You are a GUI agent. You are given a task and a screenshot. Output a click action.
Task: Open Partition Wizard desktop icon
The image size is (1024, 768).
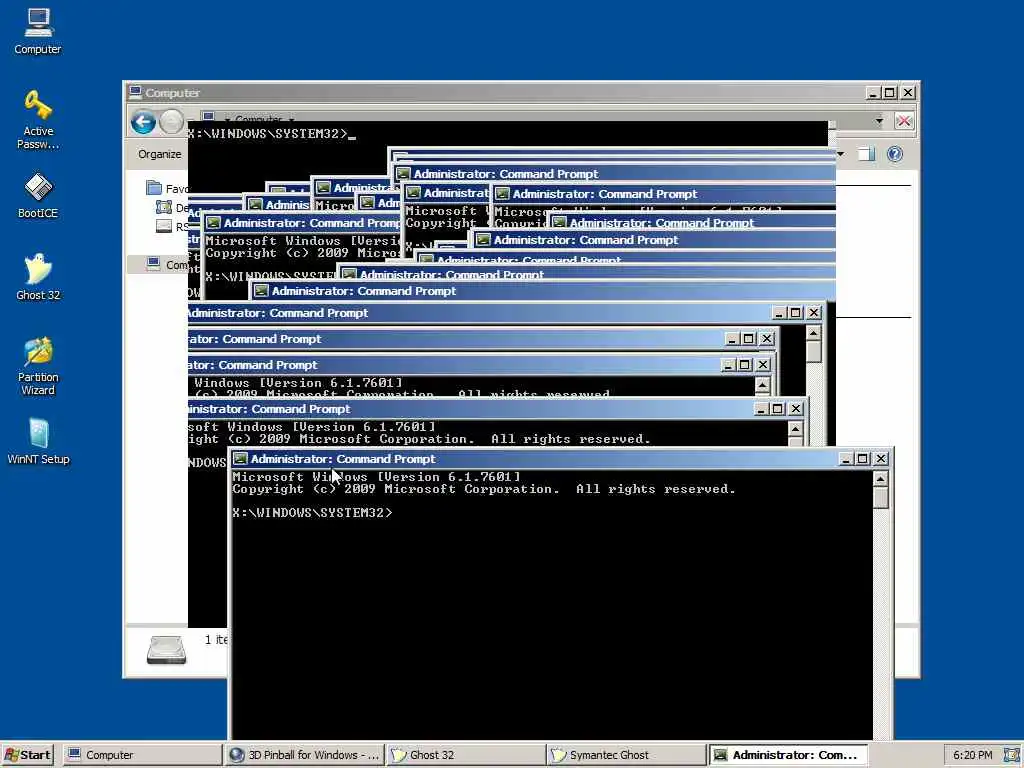(38, 366)
